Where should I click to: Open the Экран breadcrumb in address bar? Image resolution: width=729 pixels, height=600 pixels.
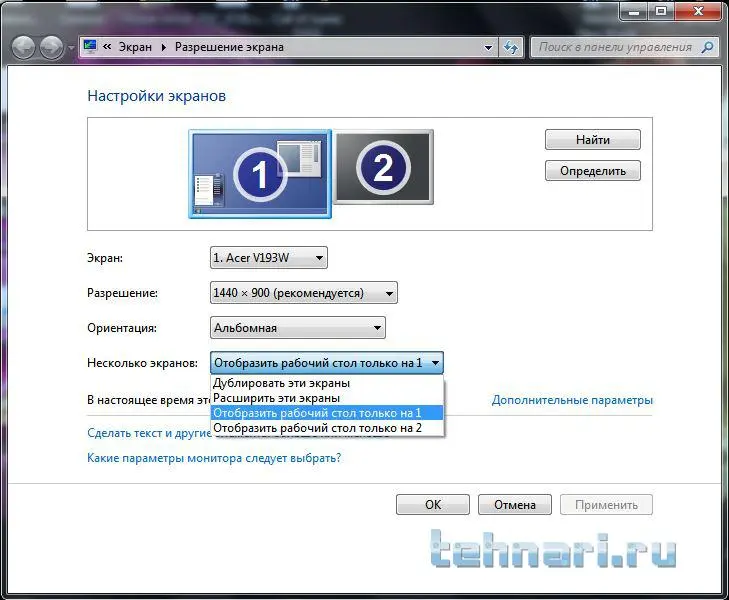(135, 47)
